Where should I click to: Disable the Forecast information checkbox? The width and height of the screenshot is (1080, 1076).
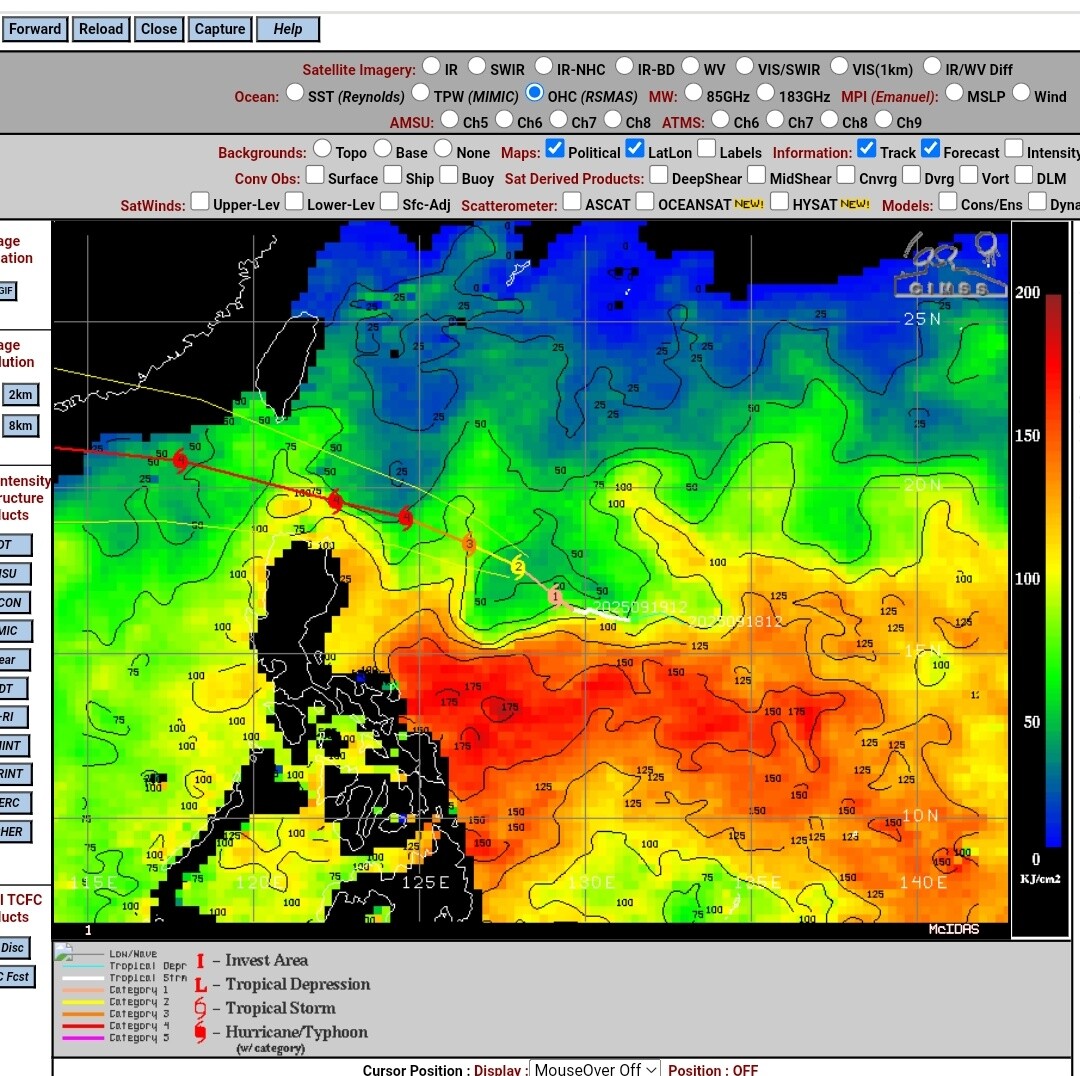click(x=930, y=149)
